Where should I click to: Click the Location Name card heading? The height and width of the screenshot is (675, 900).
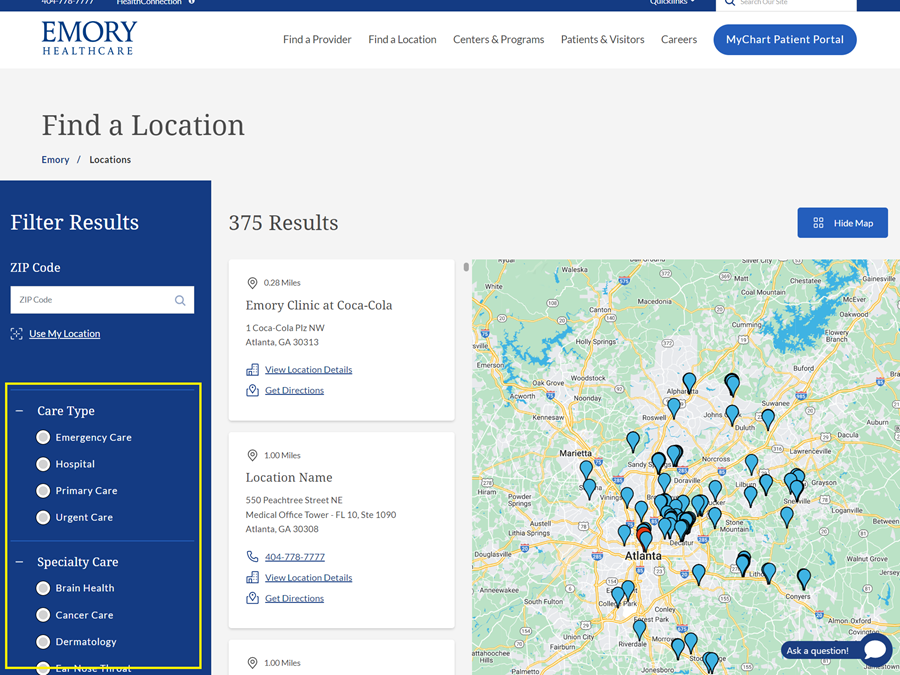289,478
